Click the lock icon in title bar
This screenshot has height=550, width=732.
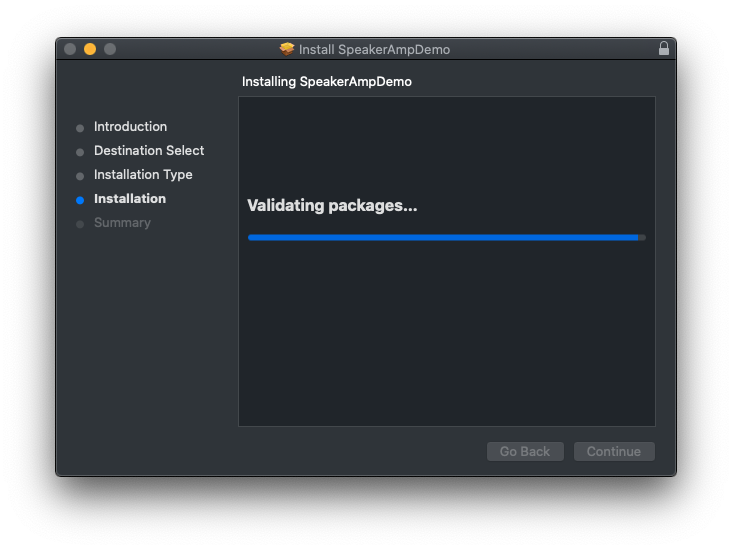click(663, 49)
